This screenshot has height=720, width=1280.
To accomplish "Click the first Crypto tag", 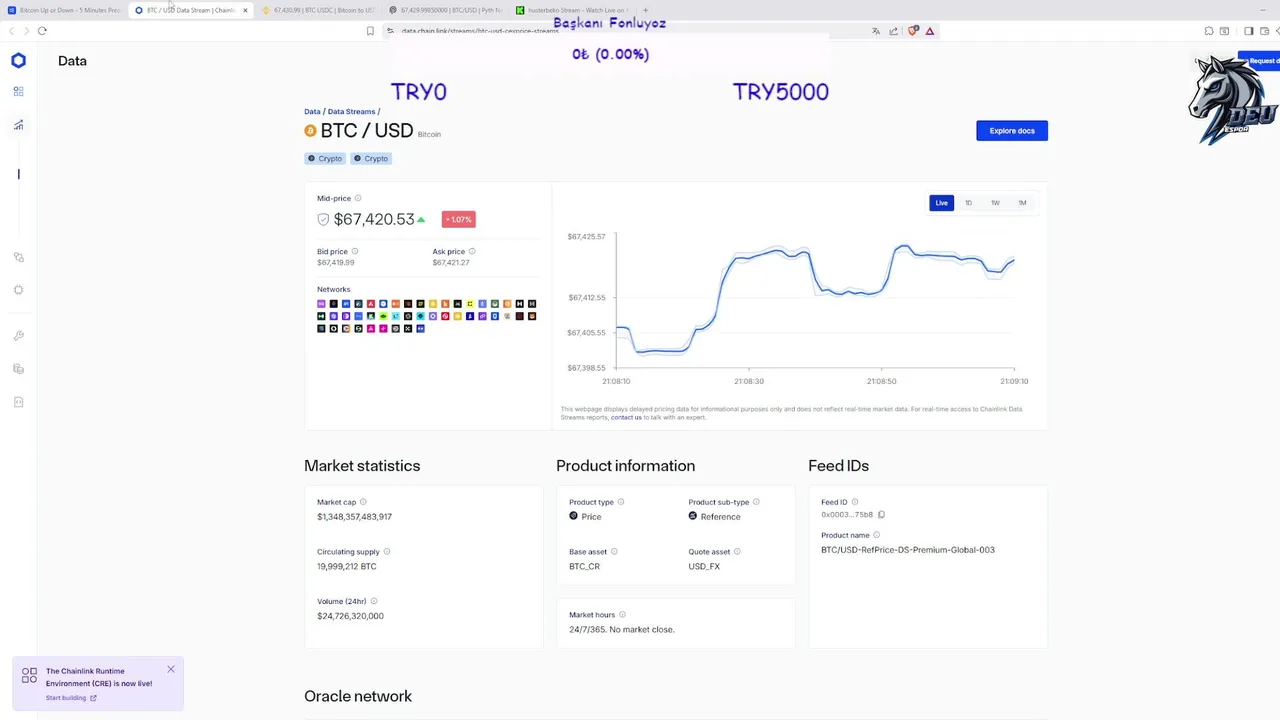I will [325, 158].
